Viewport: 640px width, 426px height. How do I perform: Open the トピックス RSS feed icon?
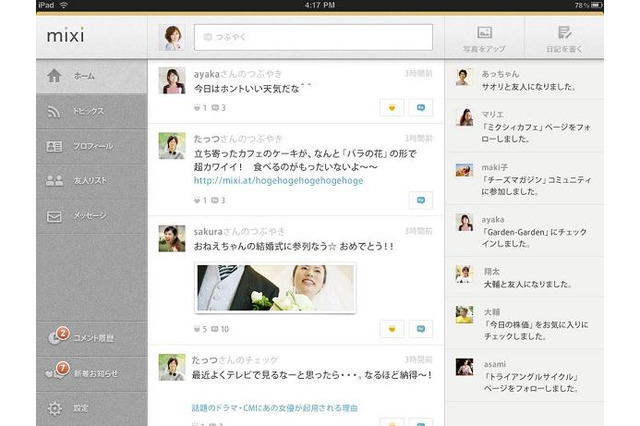(x=54, y=111)
